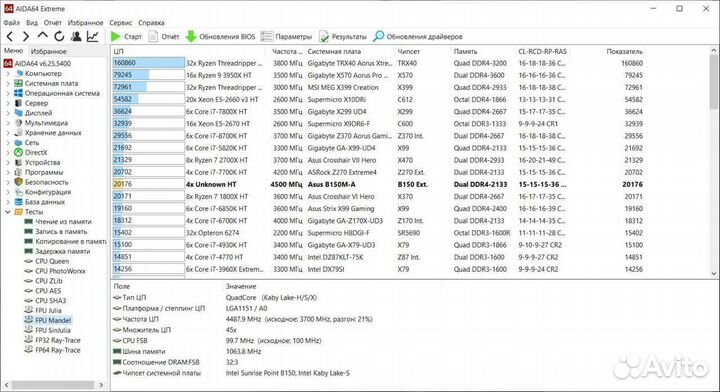The image size is (720, 392).
Task: Select the Безопасность shield icon
Action: click(18, 182)
